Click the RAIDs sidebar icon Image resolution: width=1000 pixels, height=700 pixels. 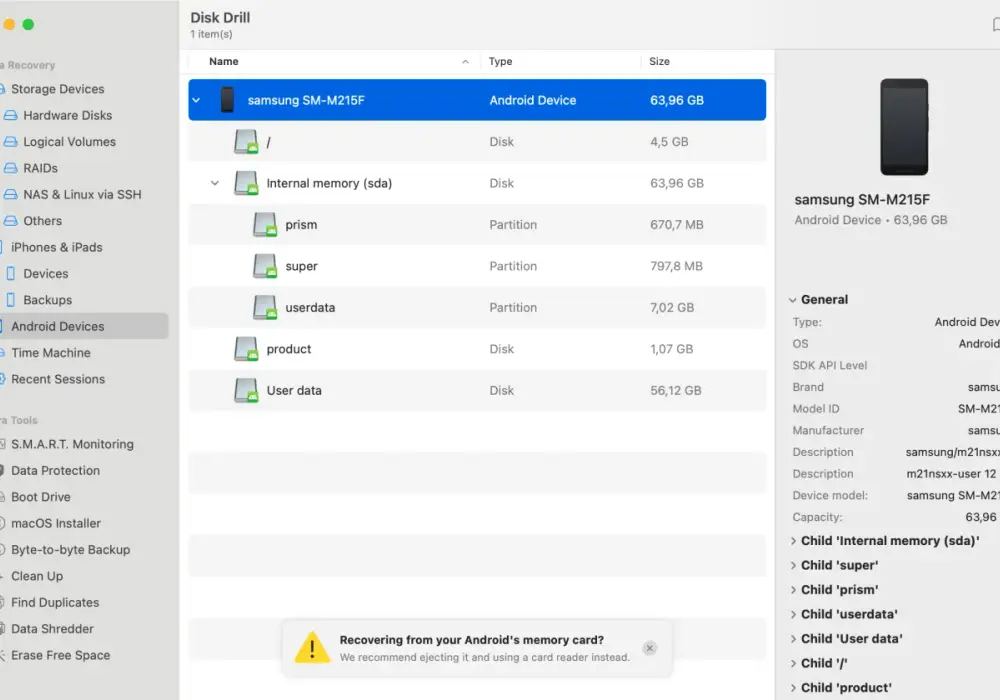coord(11,168)
